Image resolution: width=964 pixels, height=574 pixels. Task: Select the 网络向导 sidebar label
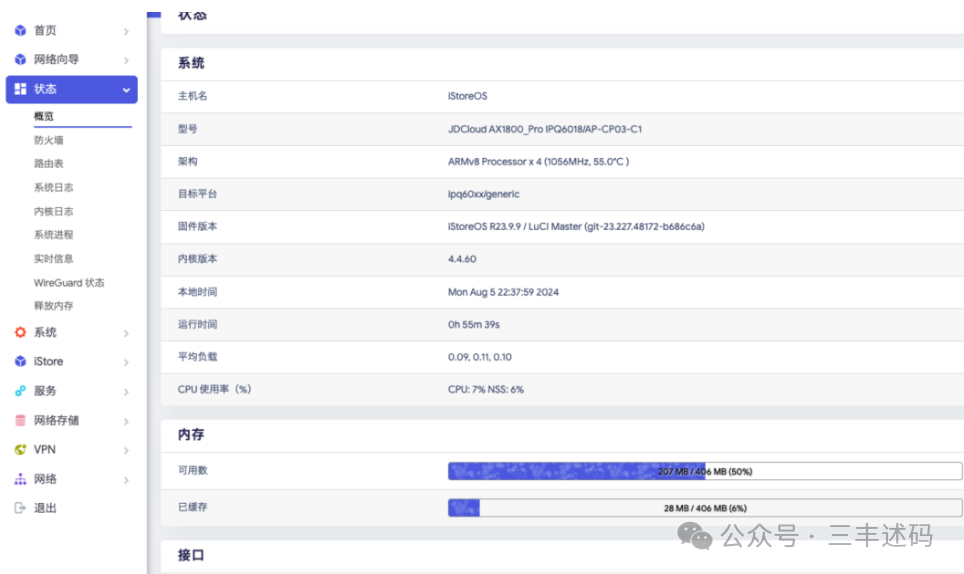pos(56,60)
